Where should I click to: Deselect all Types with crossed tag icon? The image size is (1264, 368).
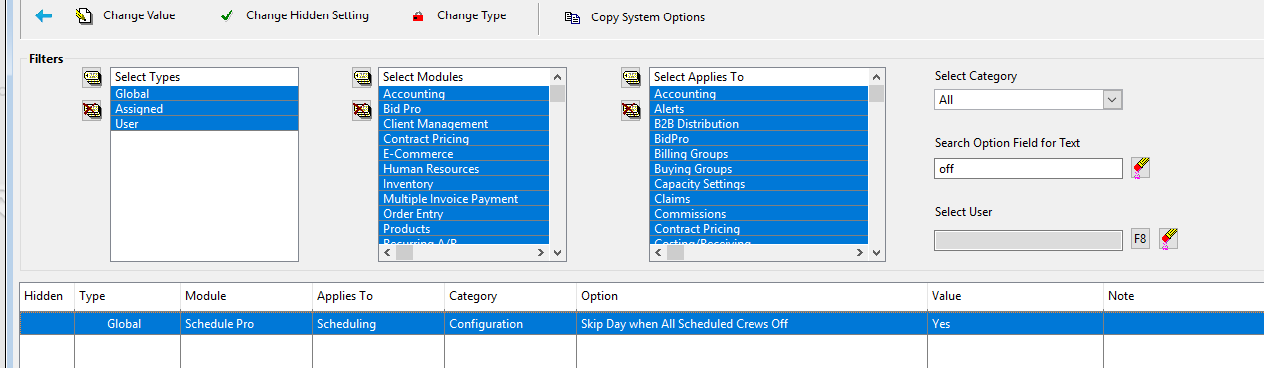click(92, 111)
